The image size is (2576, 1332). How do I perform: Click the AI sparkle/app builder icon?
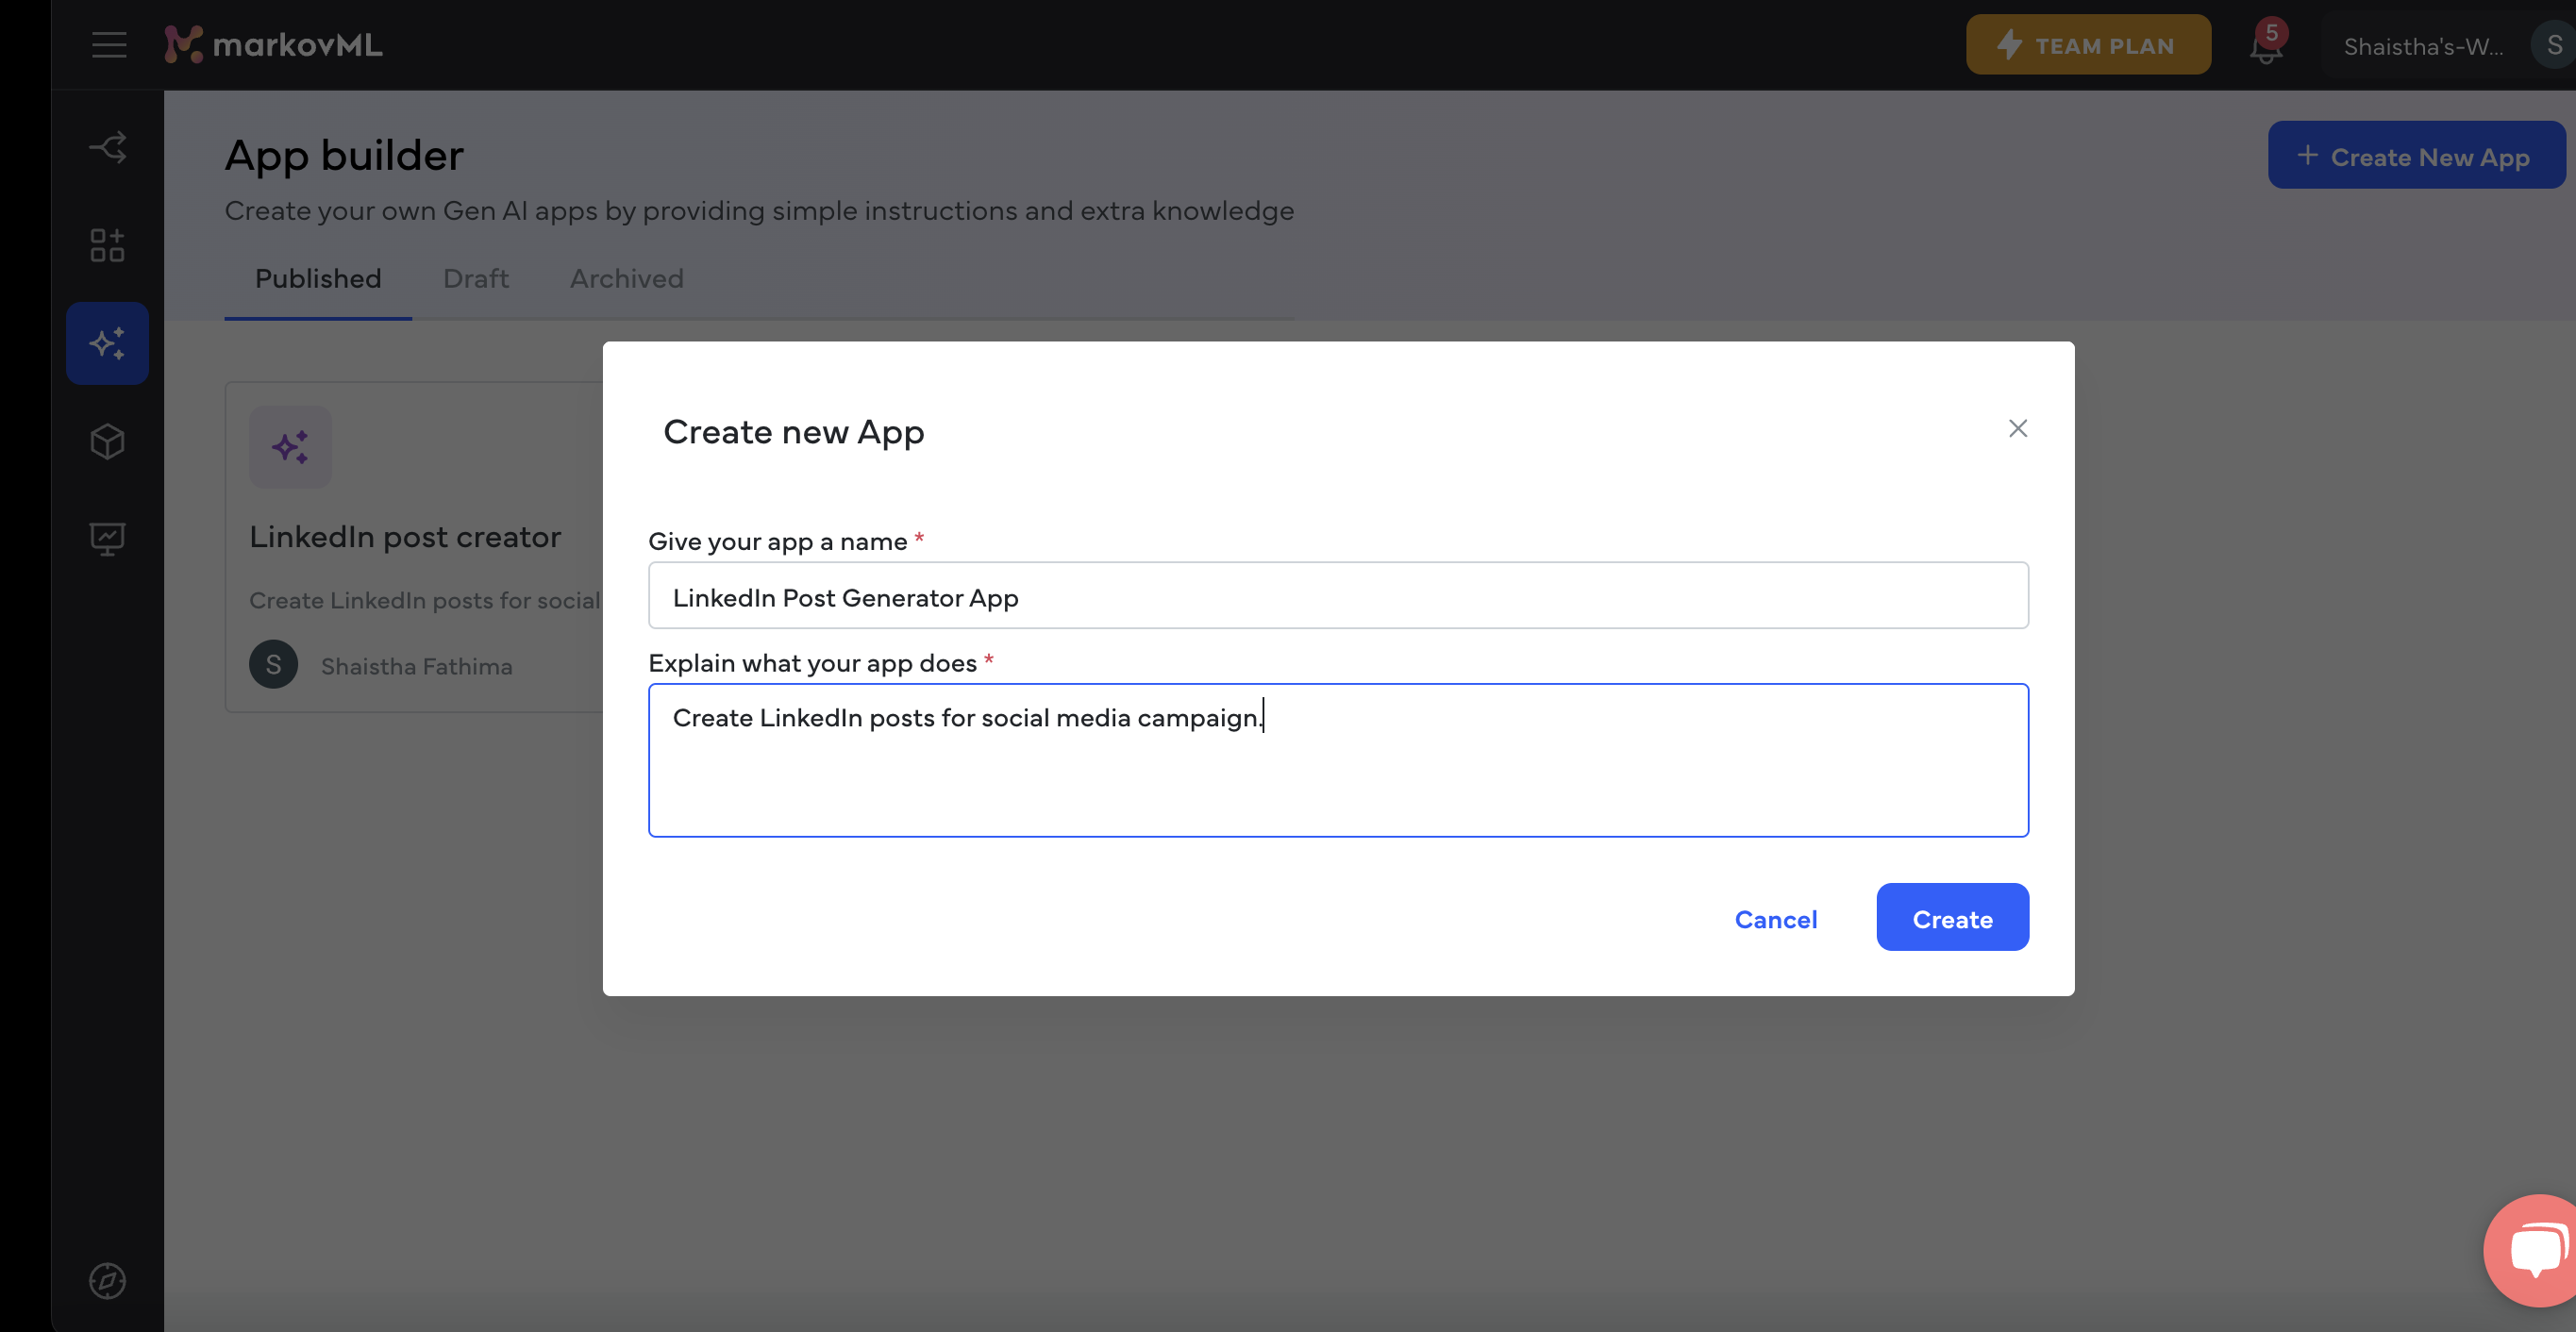click(107, 343)
